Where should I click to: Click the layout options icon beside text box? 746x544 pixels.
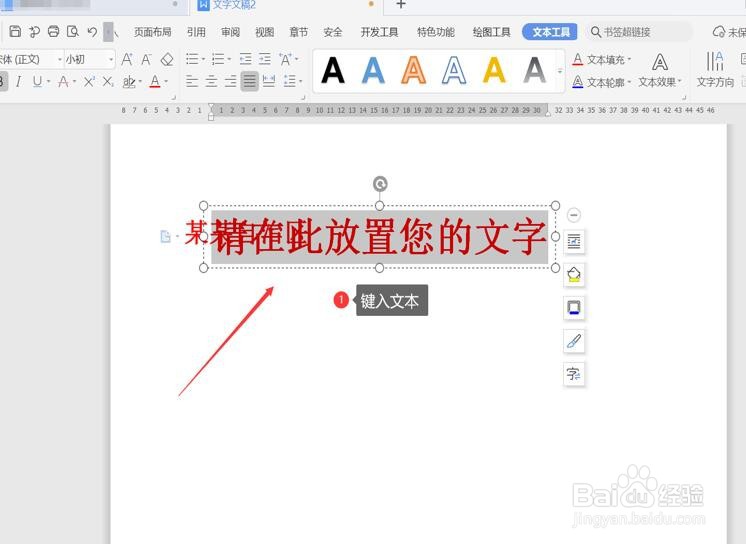tap(574, 242)
